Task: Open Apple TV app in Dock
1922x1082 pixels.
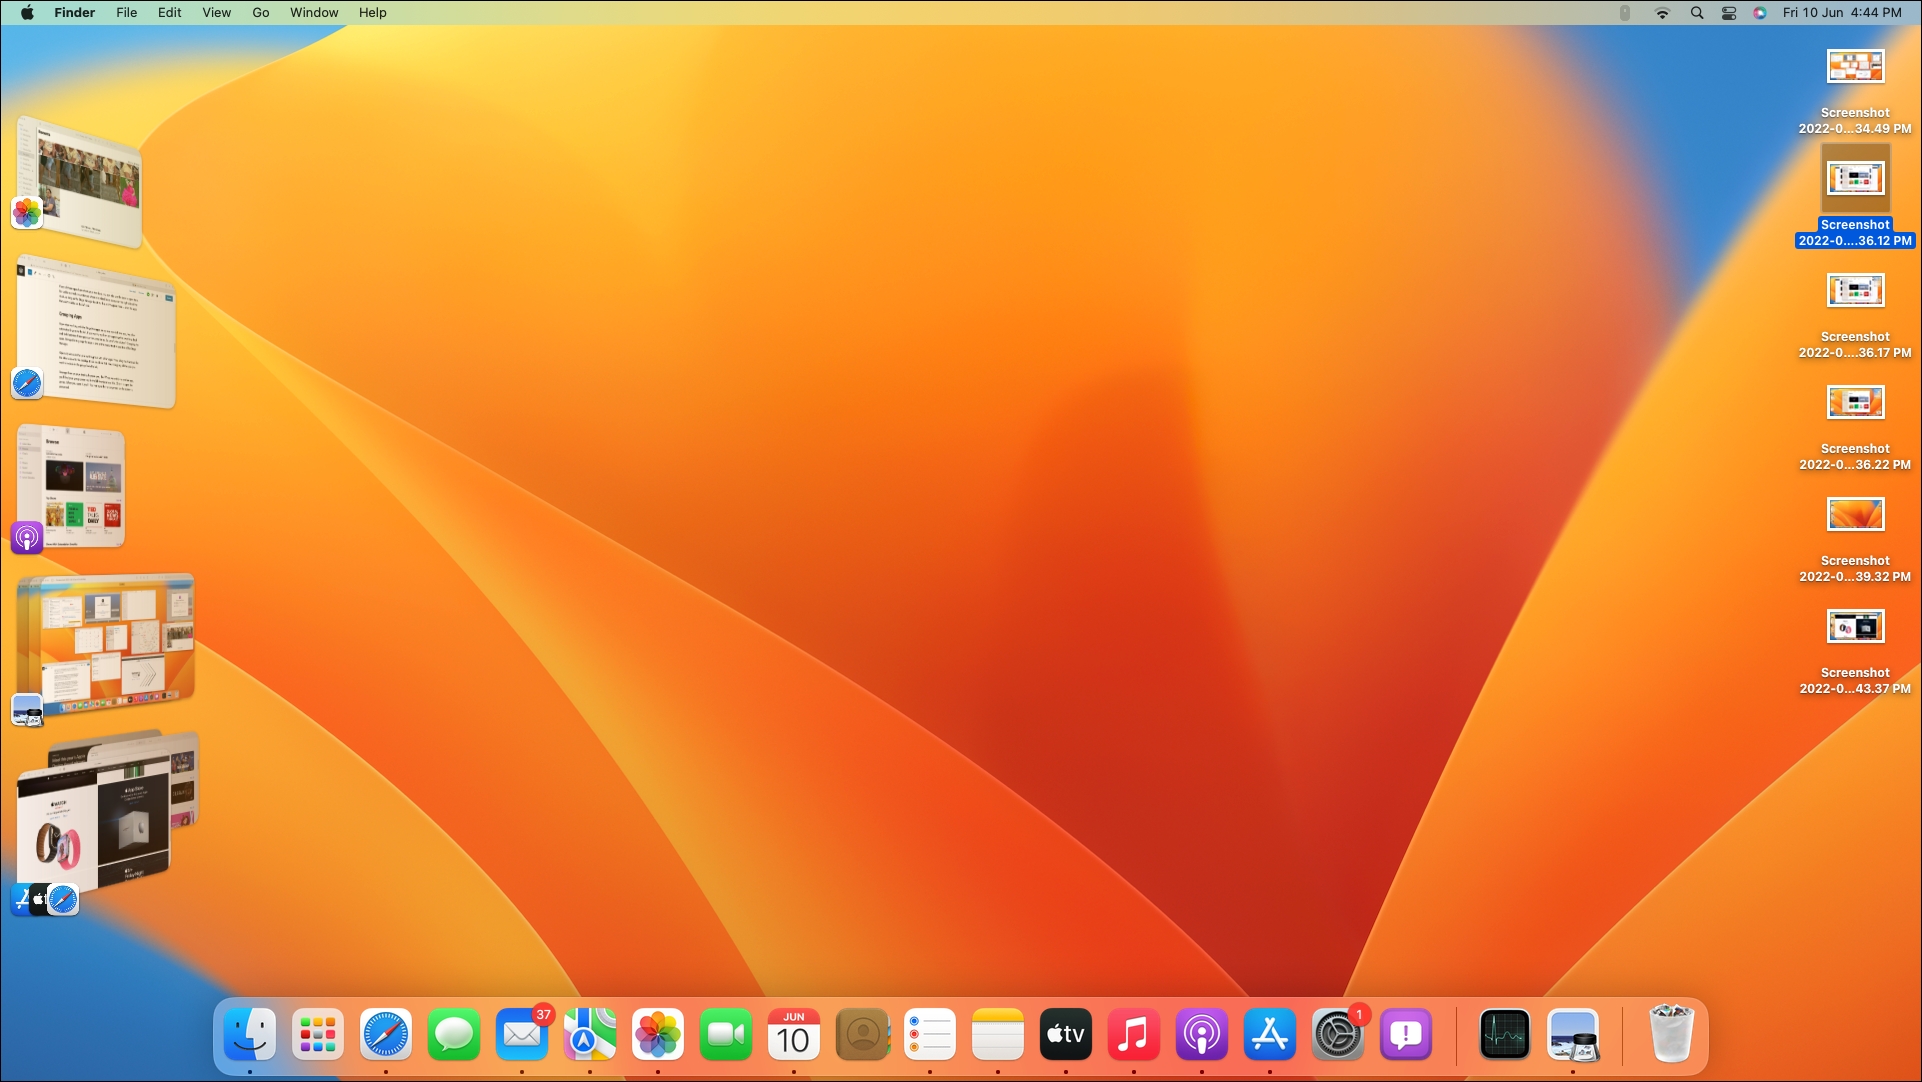Action: [1066, 1035]
